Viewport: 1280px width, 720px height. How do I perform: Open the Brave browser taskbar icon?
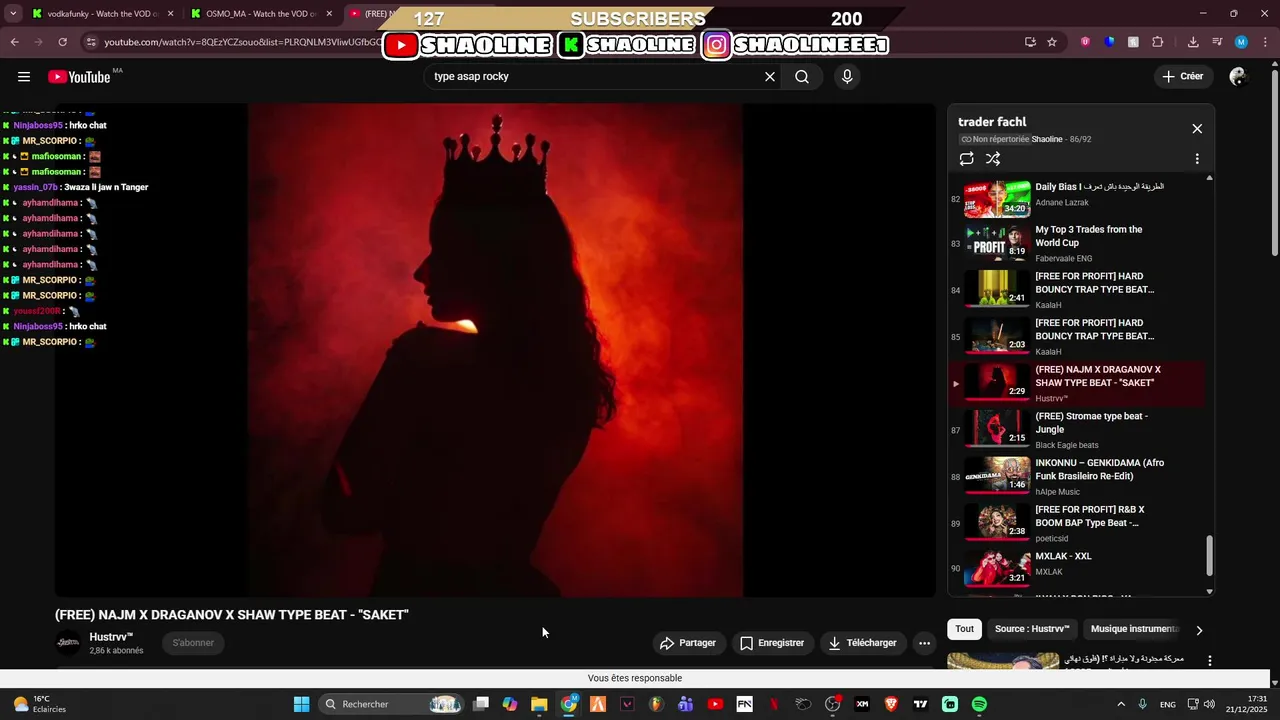point(891,704)
